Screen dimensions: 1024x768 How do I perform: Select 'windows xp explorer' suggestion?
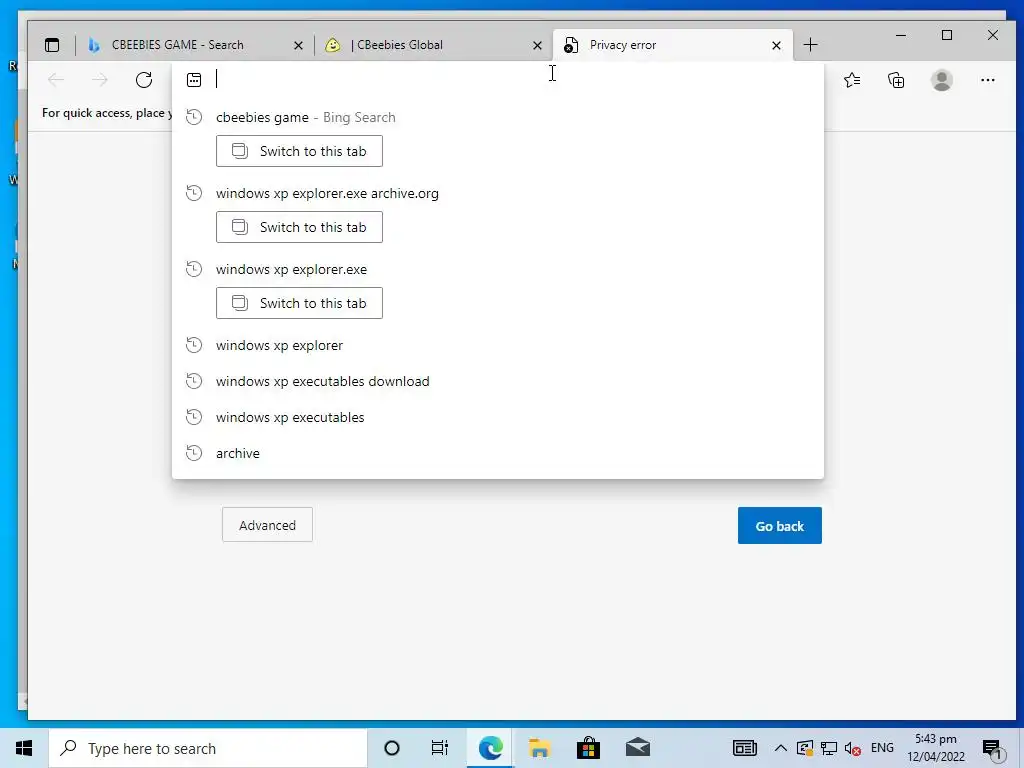(x=498, y=345)
